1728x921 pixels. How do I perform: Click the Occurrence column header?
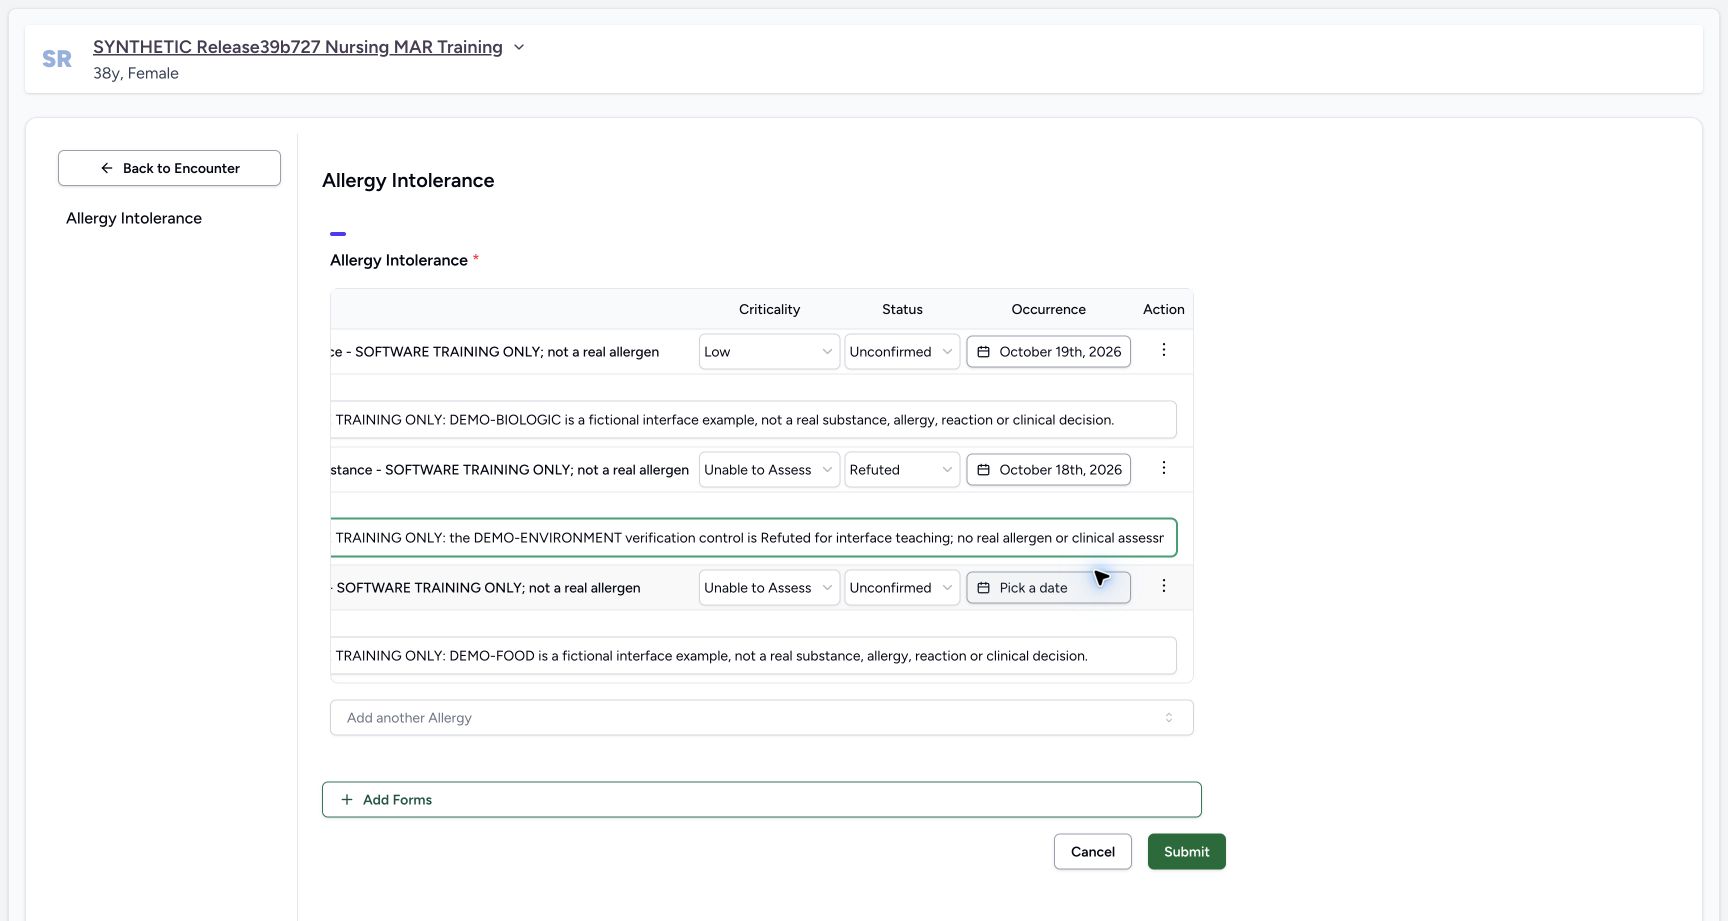[1048, 309]
